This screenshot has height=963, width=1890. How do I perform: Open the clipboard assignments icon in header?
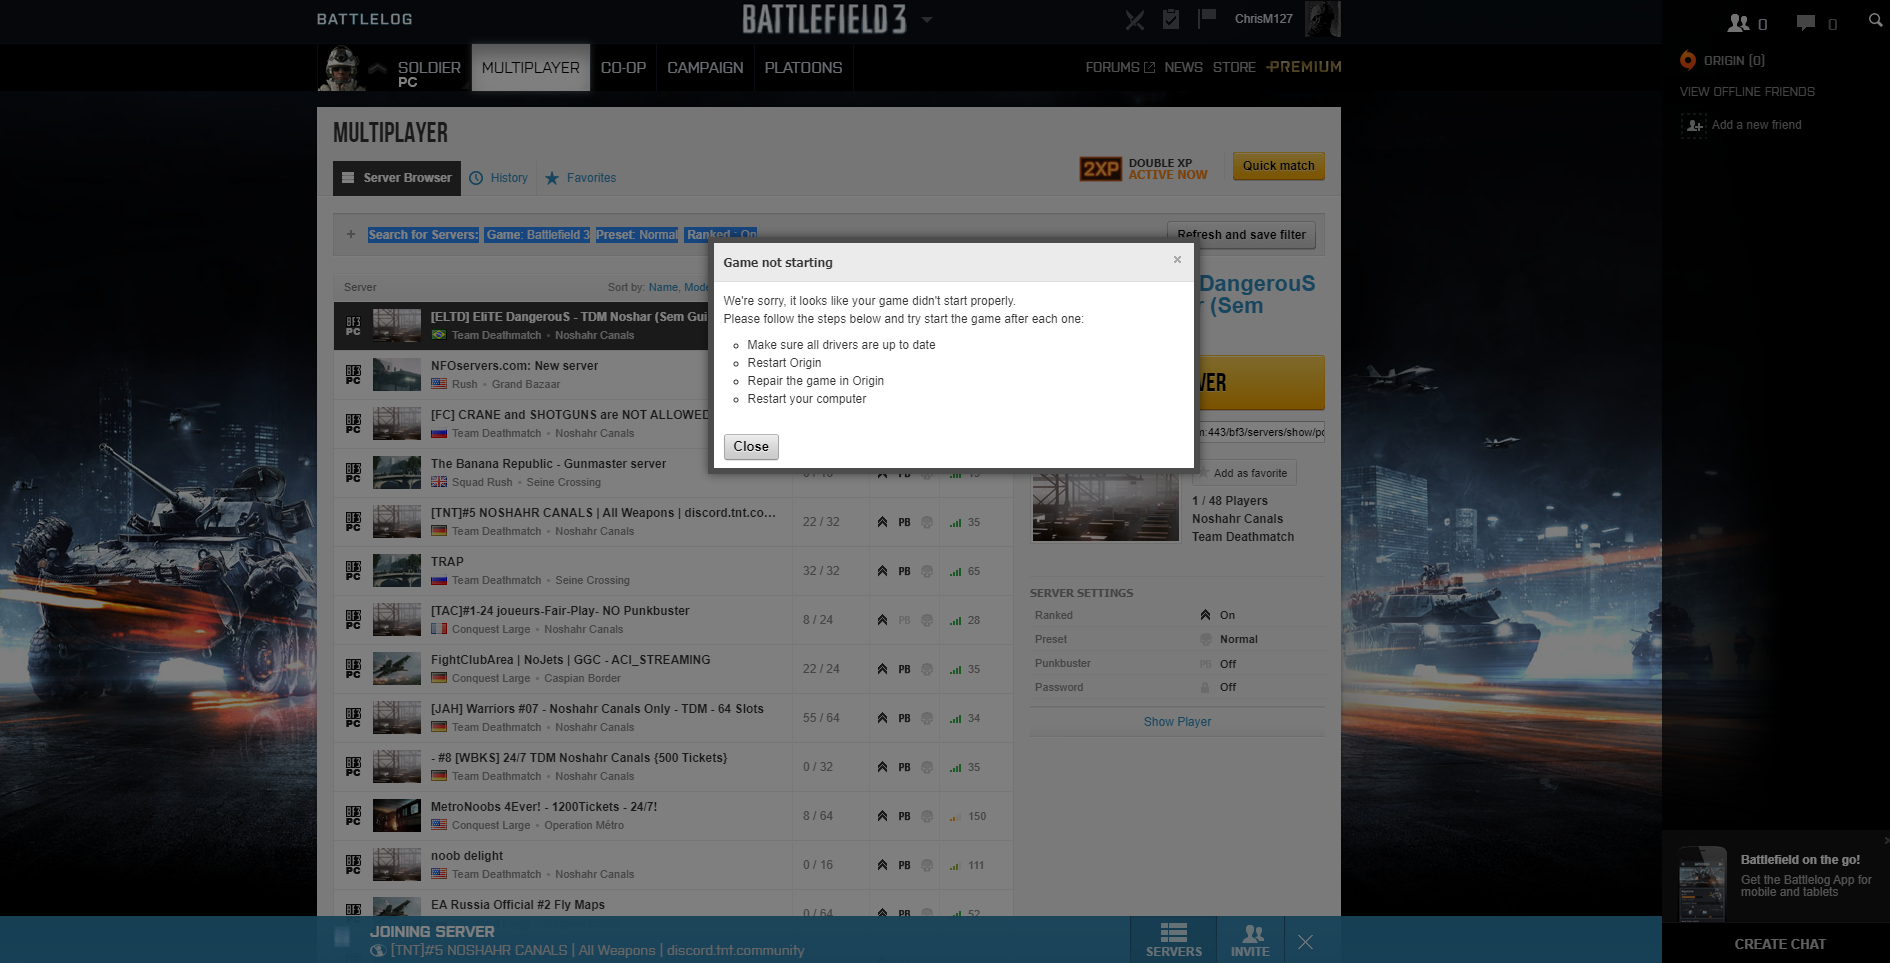pyautogui.click(x=1171, y=19)
